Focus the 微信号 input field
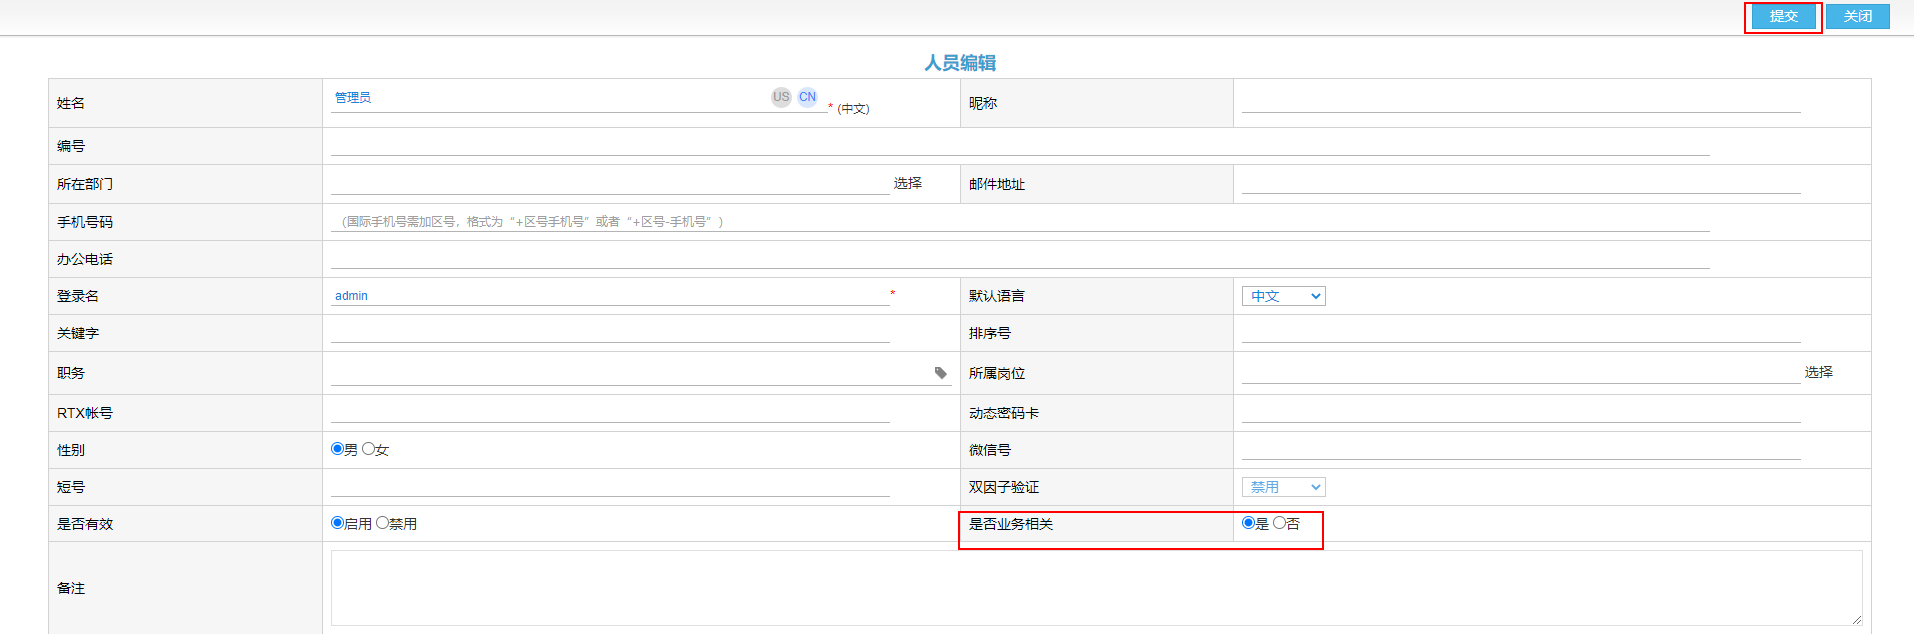 tap(1521, 449)
